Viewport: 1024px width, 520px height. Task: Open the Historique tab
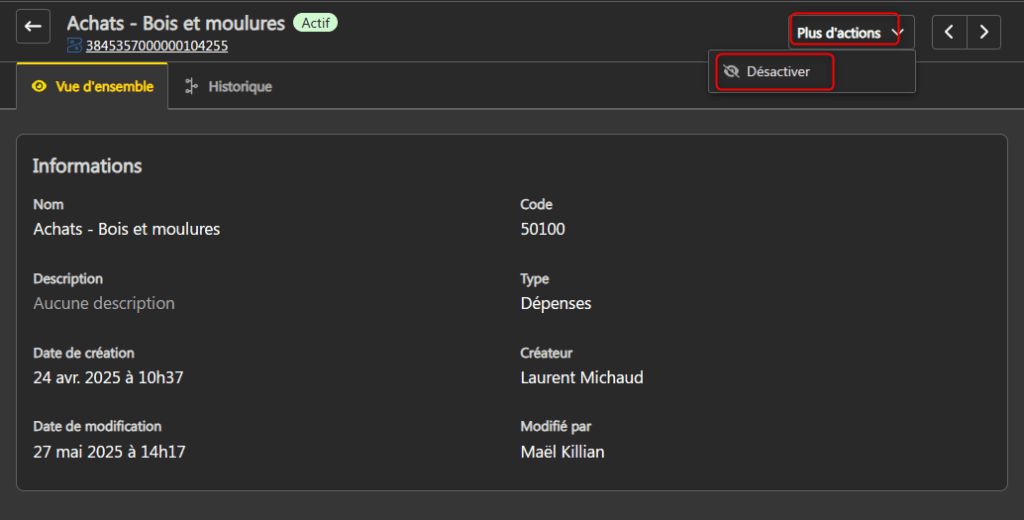point(239,87)
